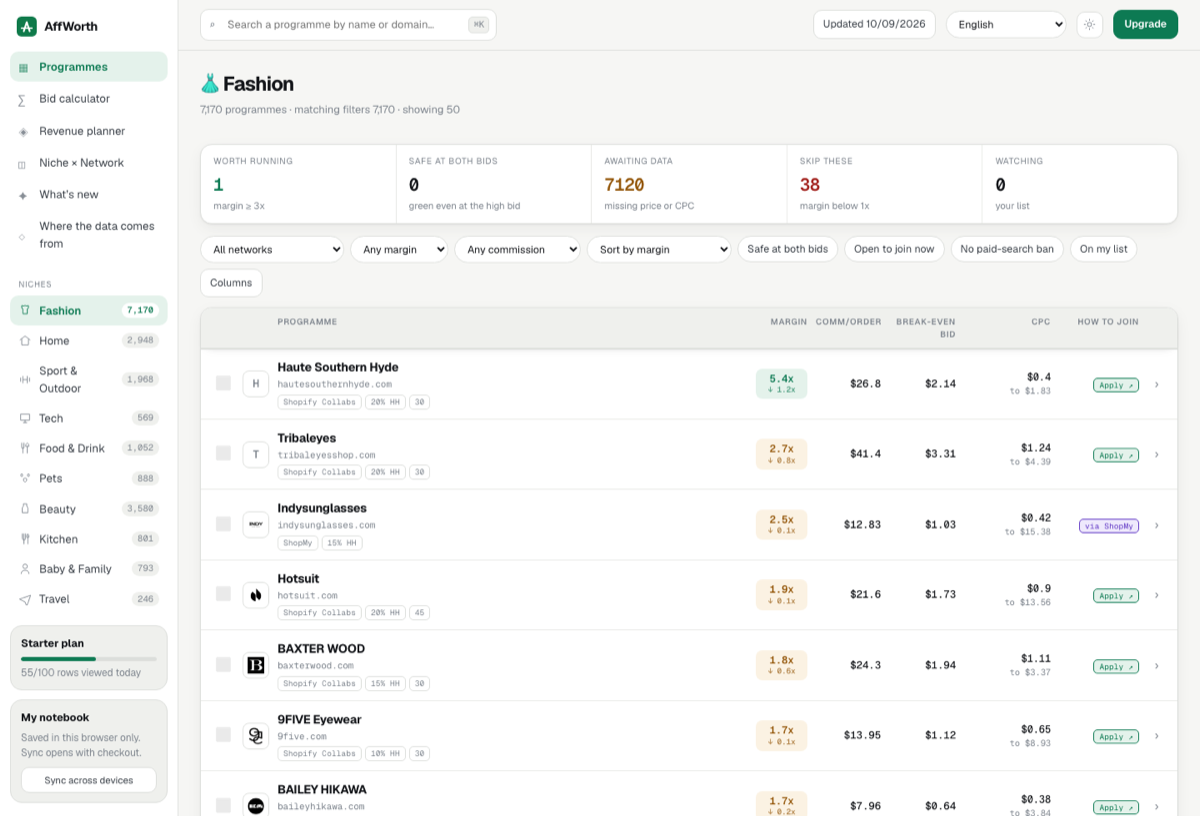Click the Awaiting data 7120 stat card
This screenshot has width=1200, height=816.
click(x=689, y=184)
